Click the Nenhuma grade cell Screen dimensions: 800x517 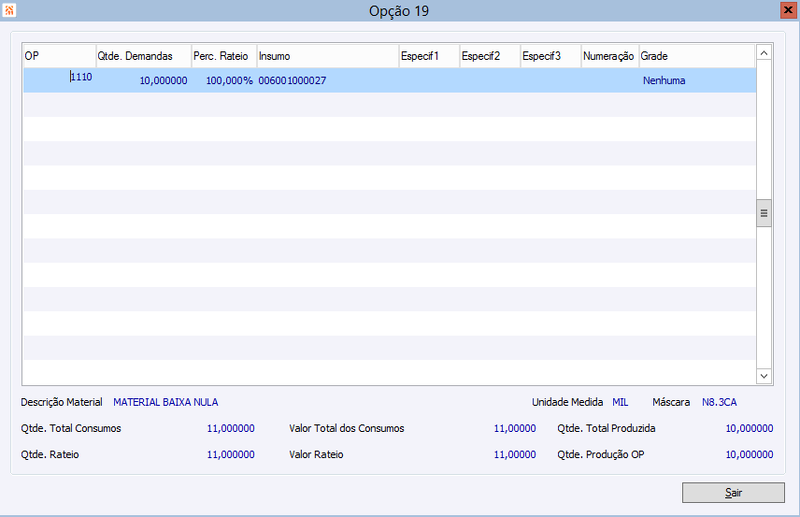pos(664,81)
